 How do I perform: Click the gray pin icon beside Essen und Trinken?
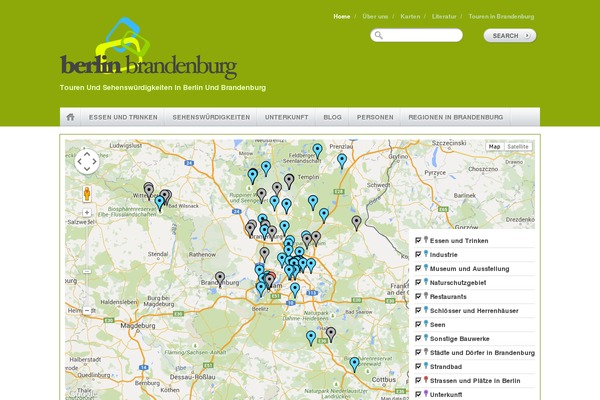click(426, 240)
